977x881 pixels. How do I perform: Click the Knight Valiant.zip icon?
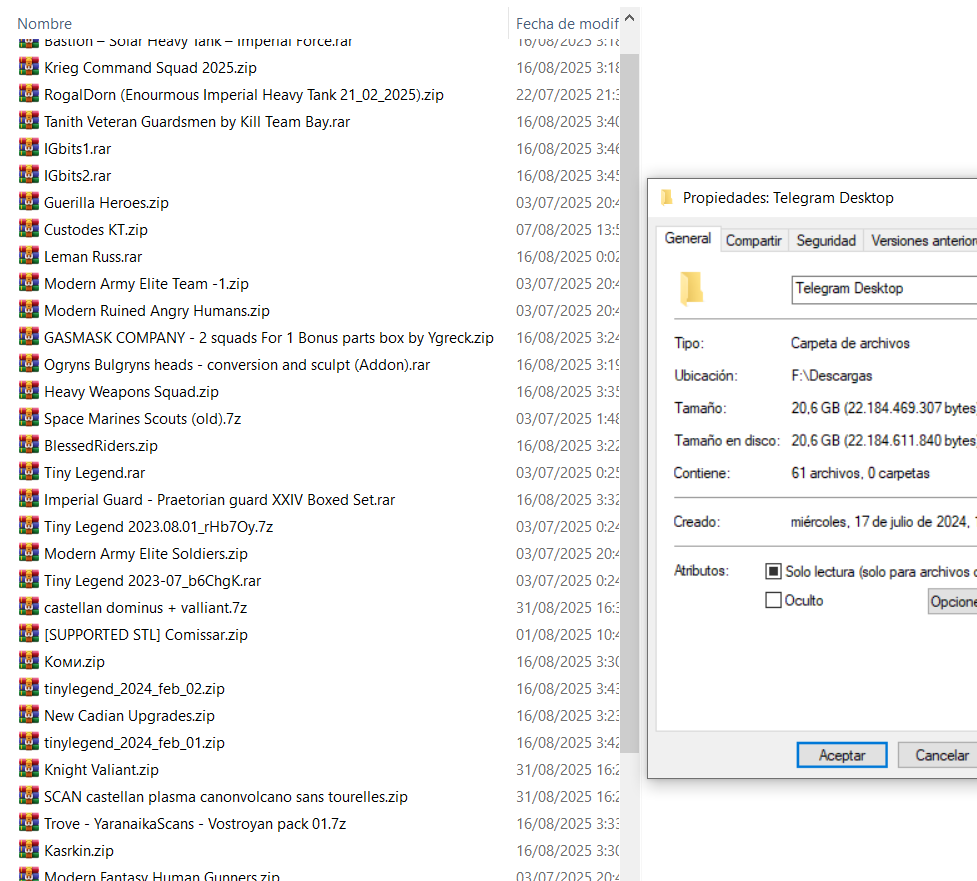(x=29, y=769)
